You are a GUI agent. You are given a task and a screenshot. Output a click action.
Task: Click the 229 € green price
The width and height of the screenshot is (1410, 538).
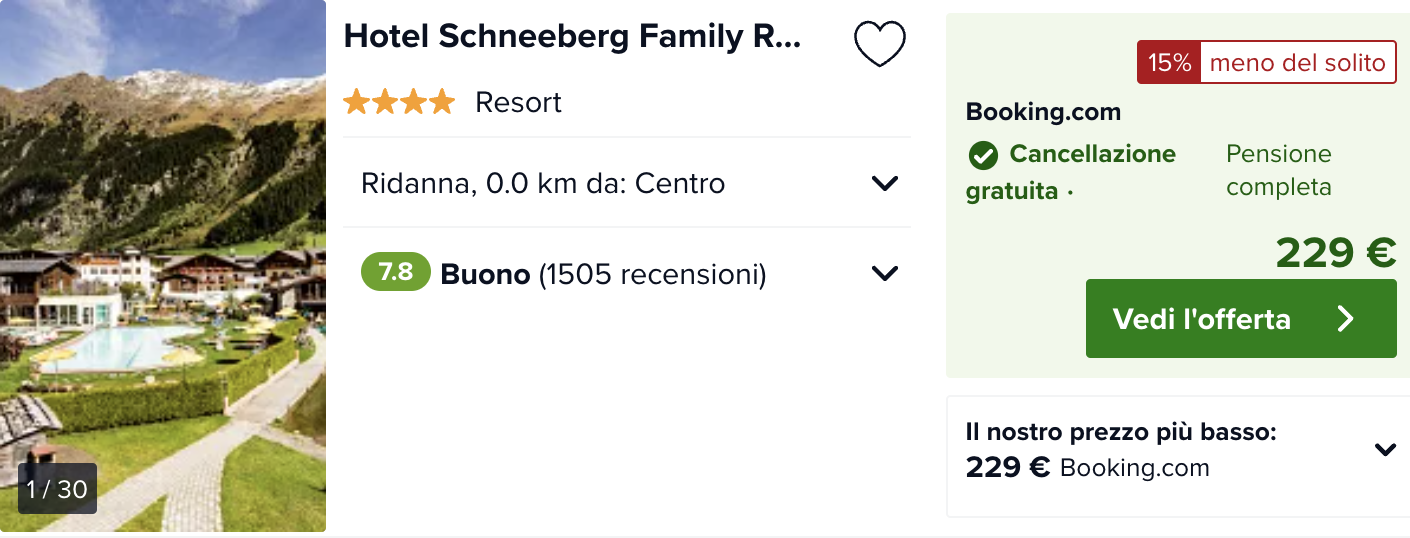pos(1336,253)
